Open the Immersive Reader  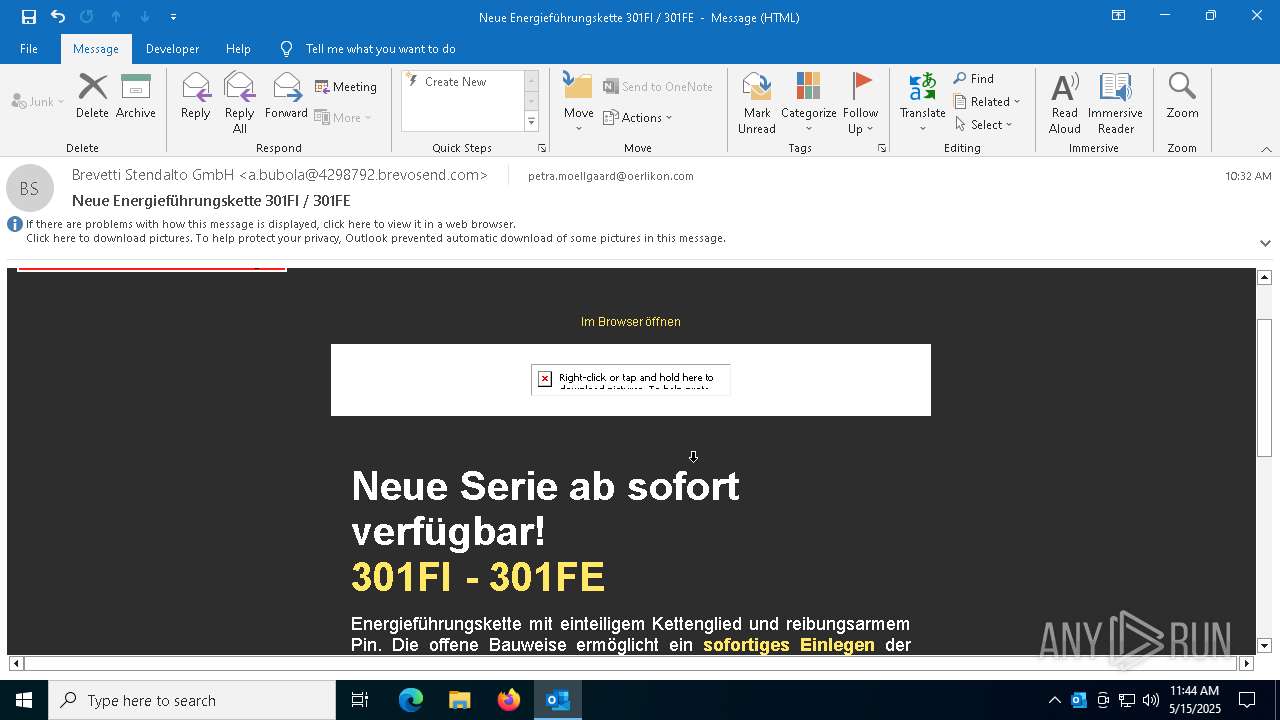click(1115, 102)
